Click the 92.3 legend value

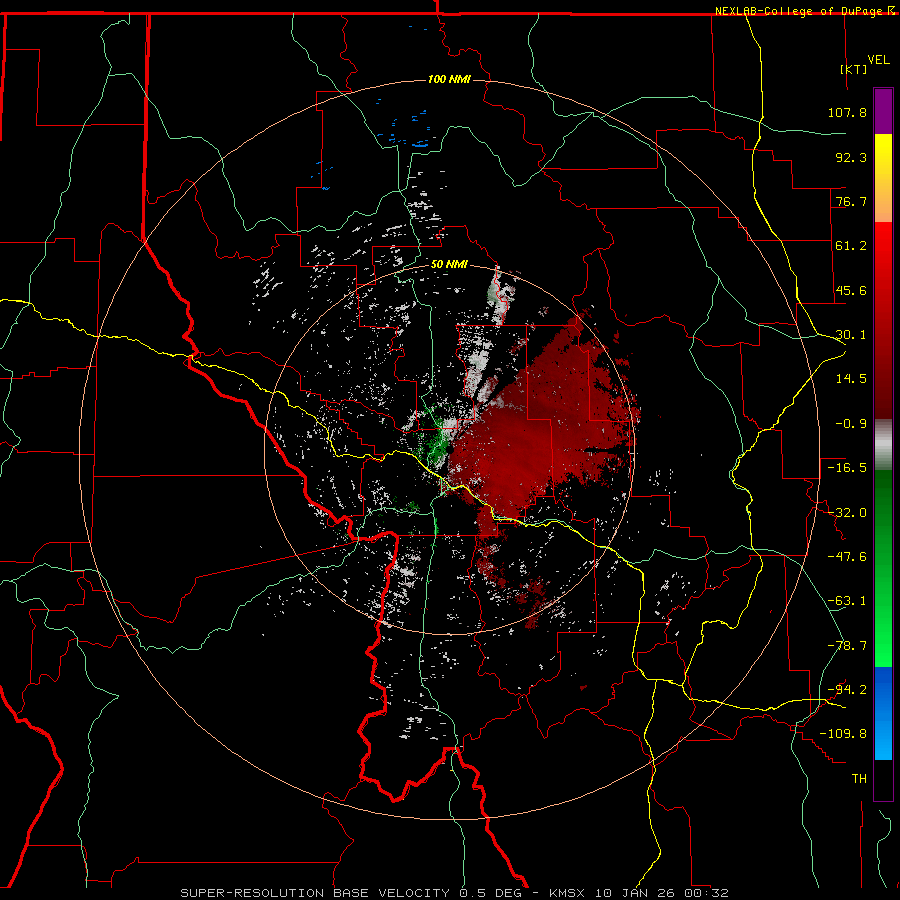point(851,157)
